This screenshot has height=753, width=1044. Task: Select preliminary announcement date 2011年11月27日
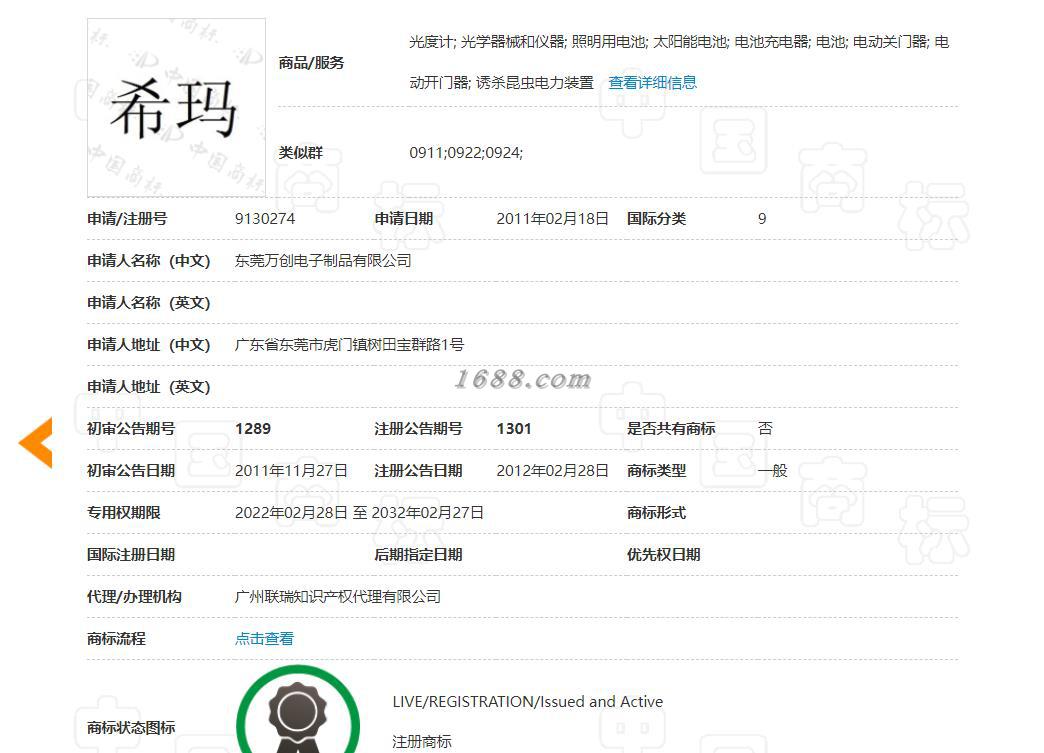tap(291, 471)
